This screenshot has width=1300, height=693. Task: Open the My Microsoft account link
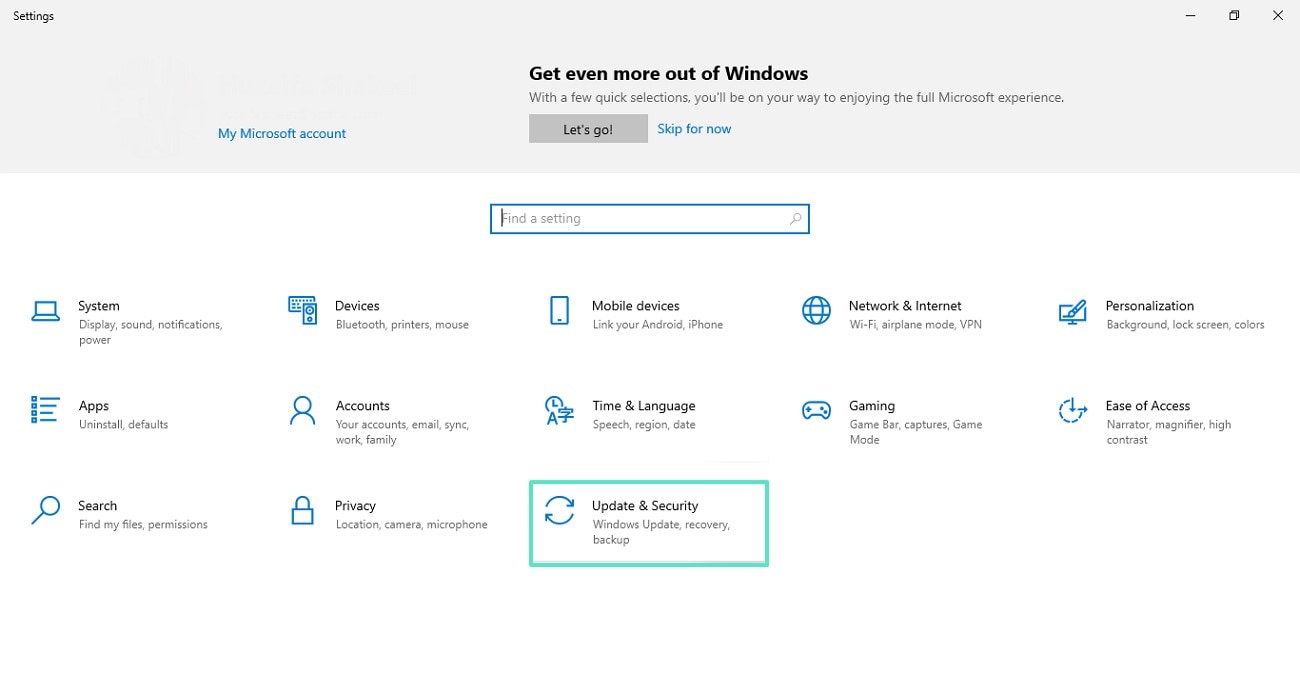tap(282, 133)
